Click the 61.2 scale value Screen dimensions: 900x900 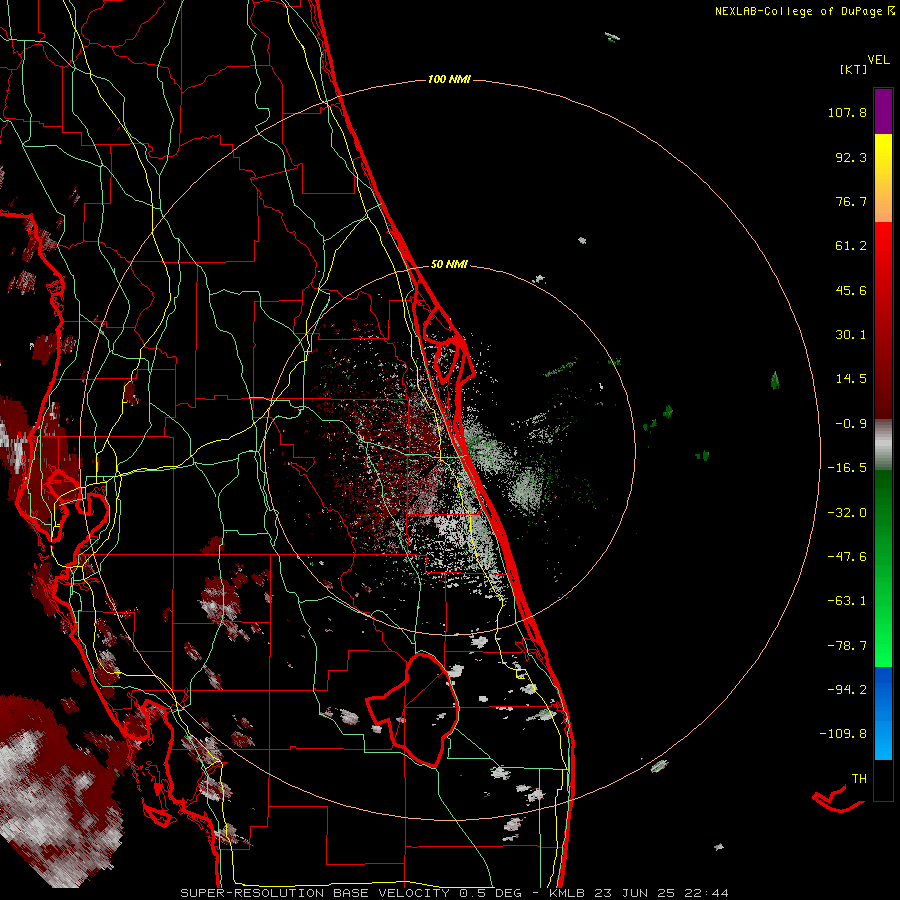pyautogui.click(x=851, y=246)
